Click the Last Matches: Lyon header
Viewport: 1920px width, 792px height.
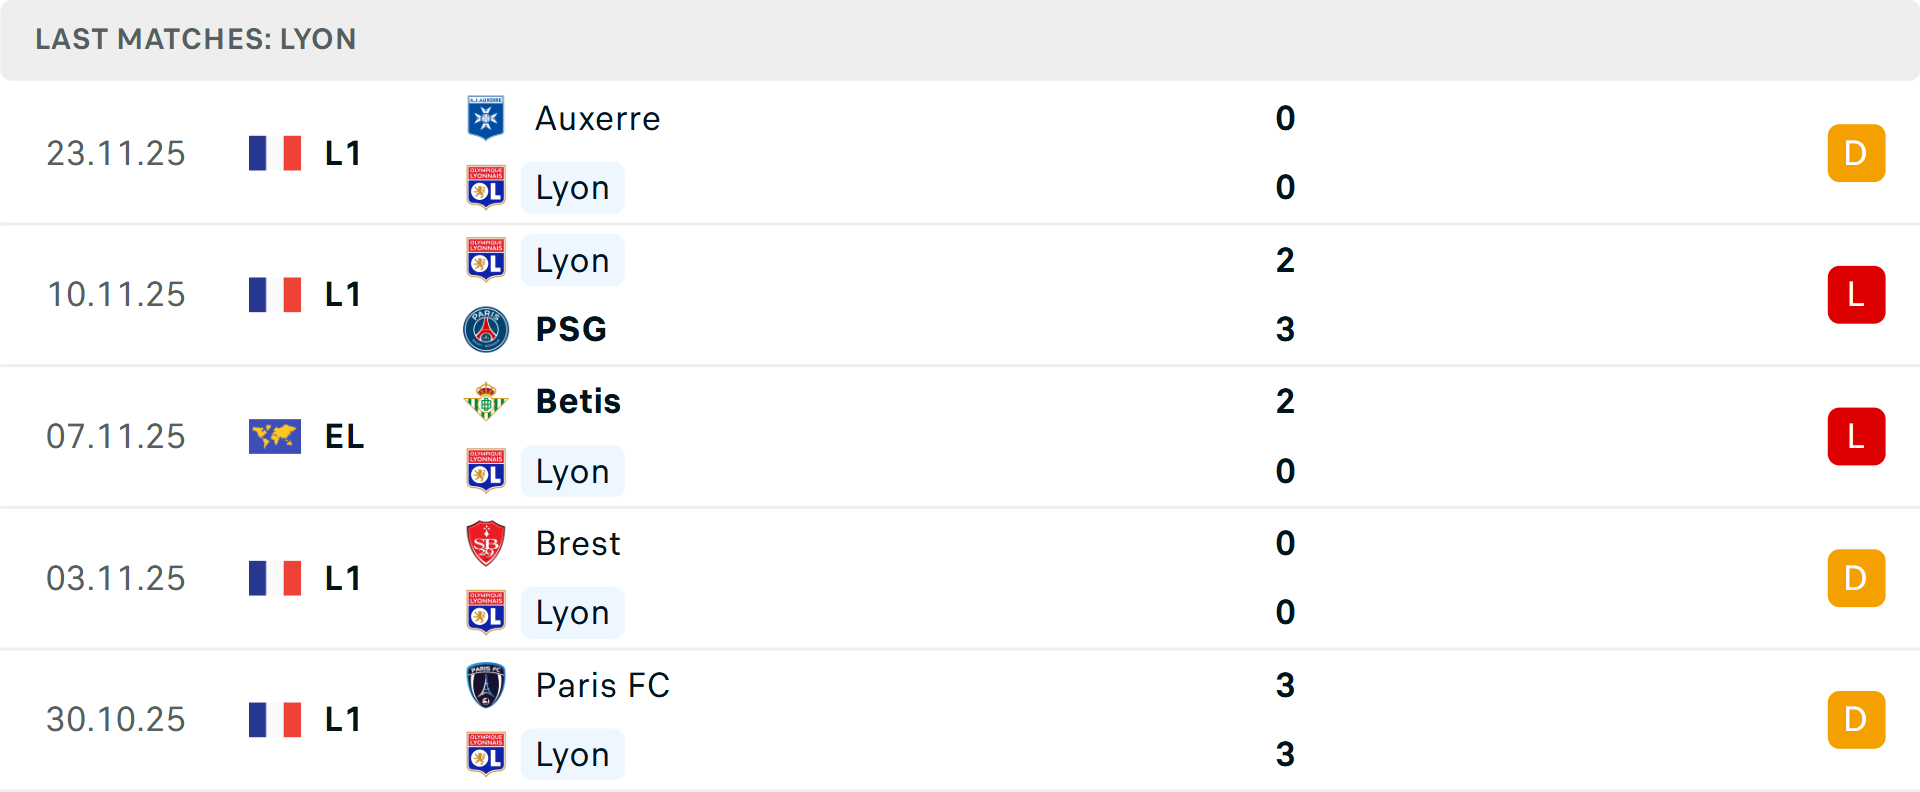click(196, 39)
